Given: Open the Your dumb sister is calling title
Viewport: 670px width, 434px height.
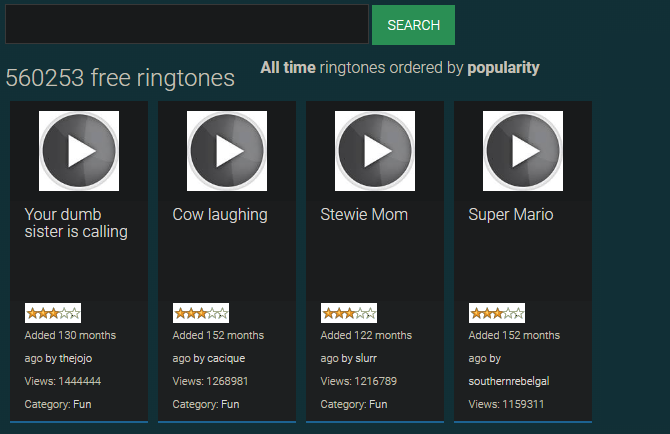Looking at the screenshot, I should click(x=76, y=223).
